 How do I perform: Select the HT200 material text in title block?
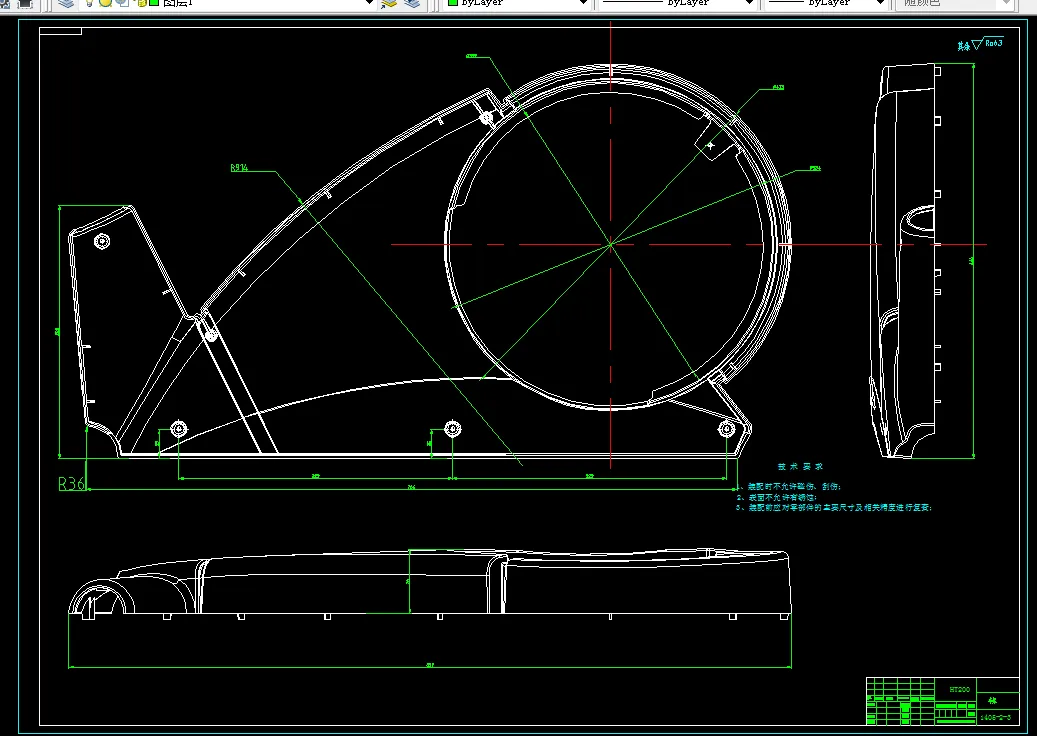click(960, 689)
